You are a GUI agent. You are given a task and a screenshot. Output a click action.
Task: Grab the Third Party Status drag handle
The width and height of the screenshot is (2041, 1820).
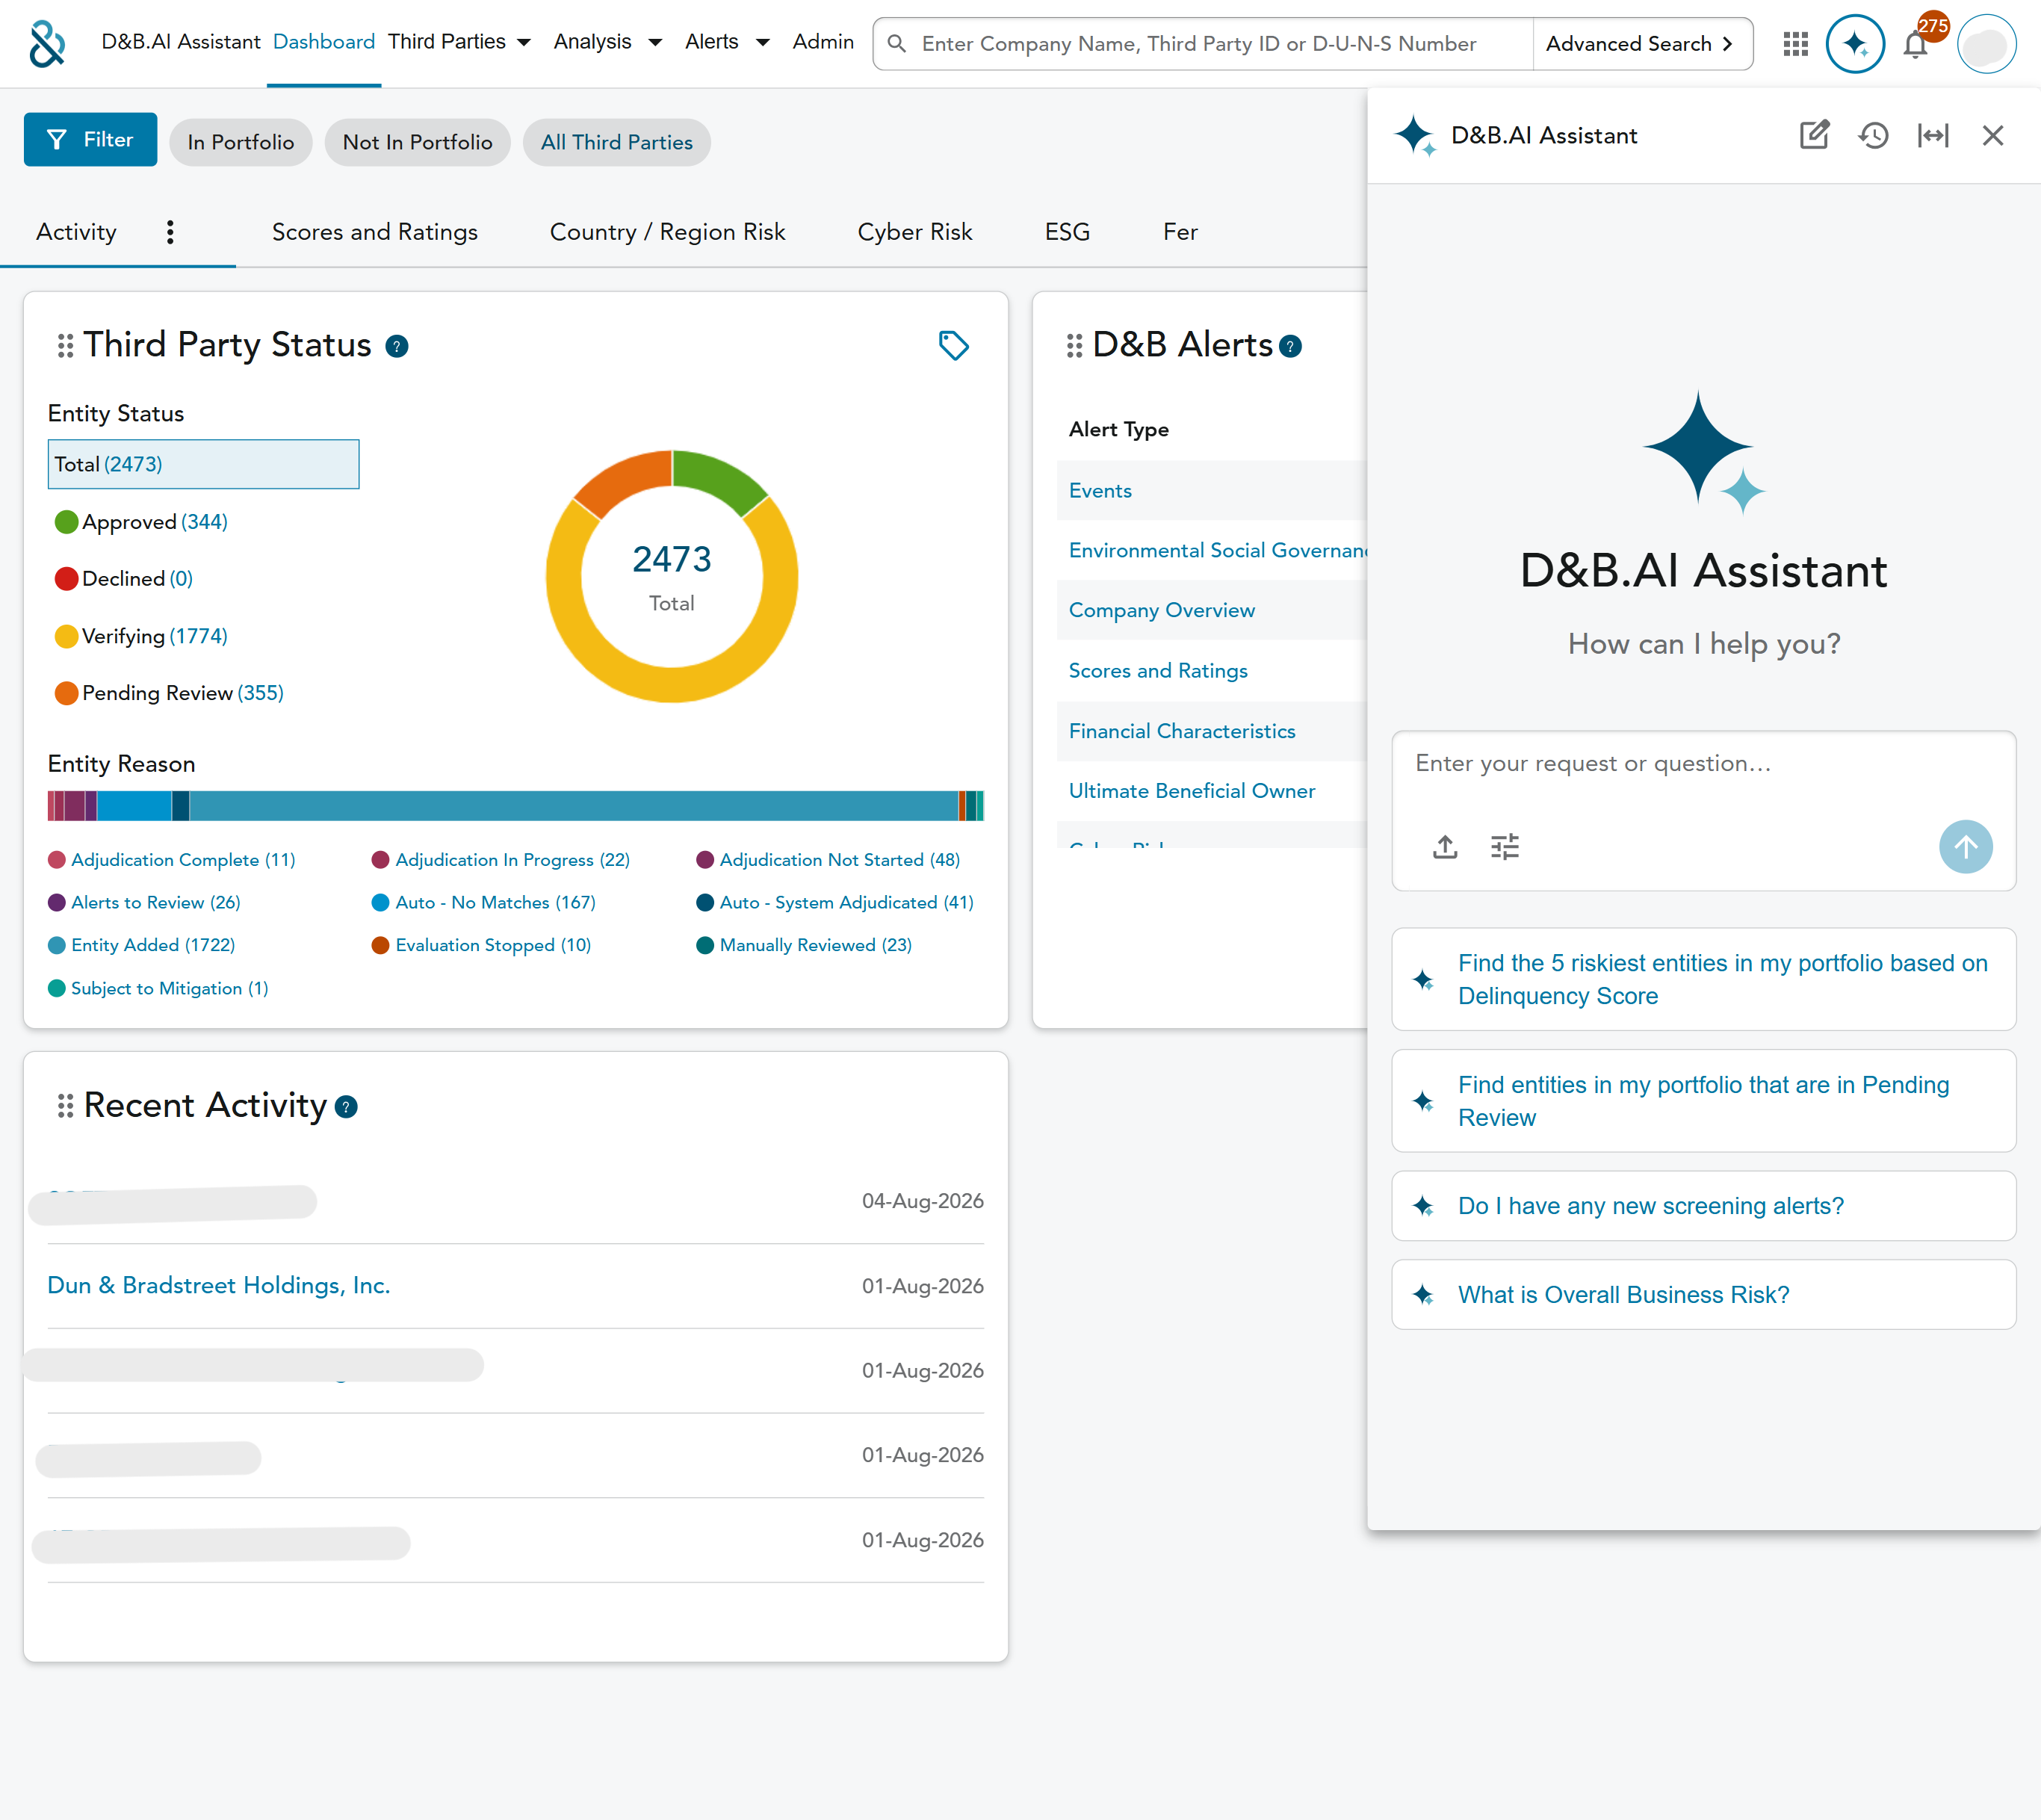point(65,346)
